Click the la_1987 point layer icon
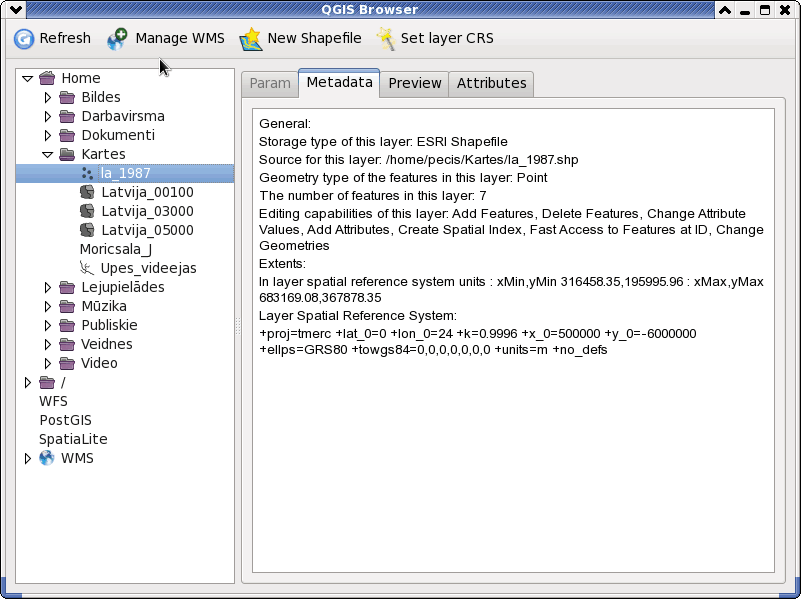The image size is (801, 599). click(87, 173)
